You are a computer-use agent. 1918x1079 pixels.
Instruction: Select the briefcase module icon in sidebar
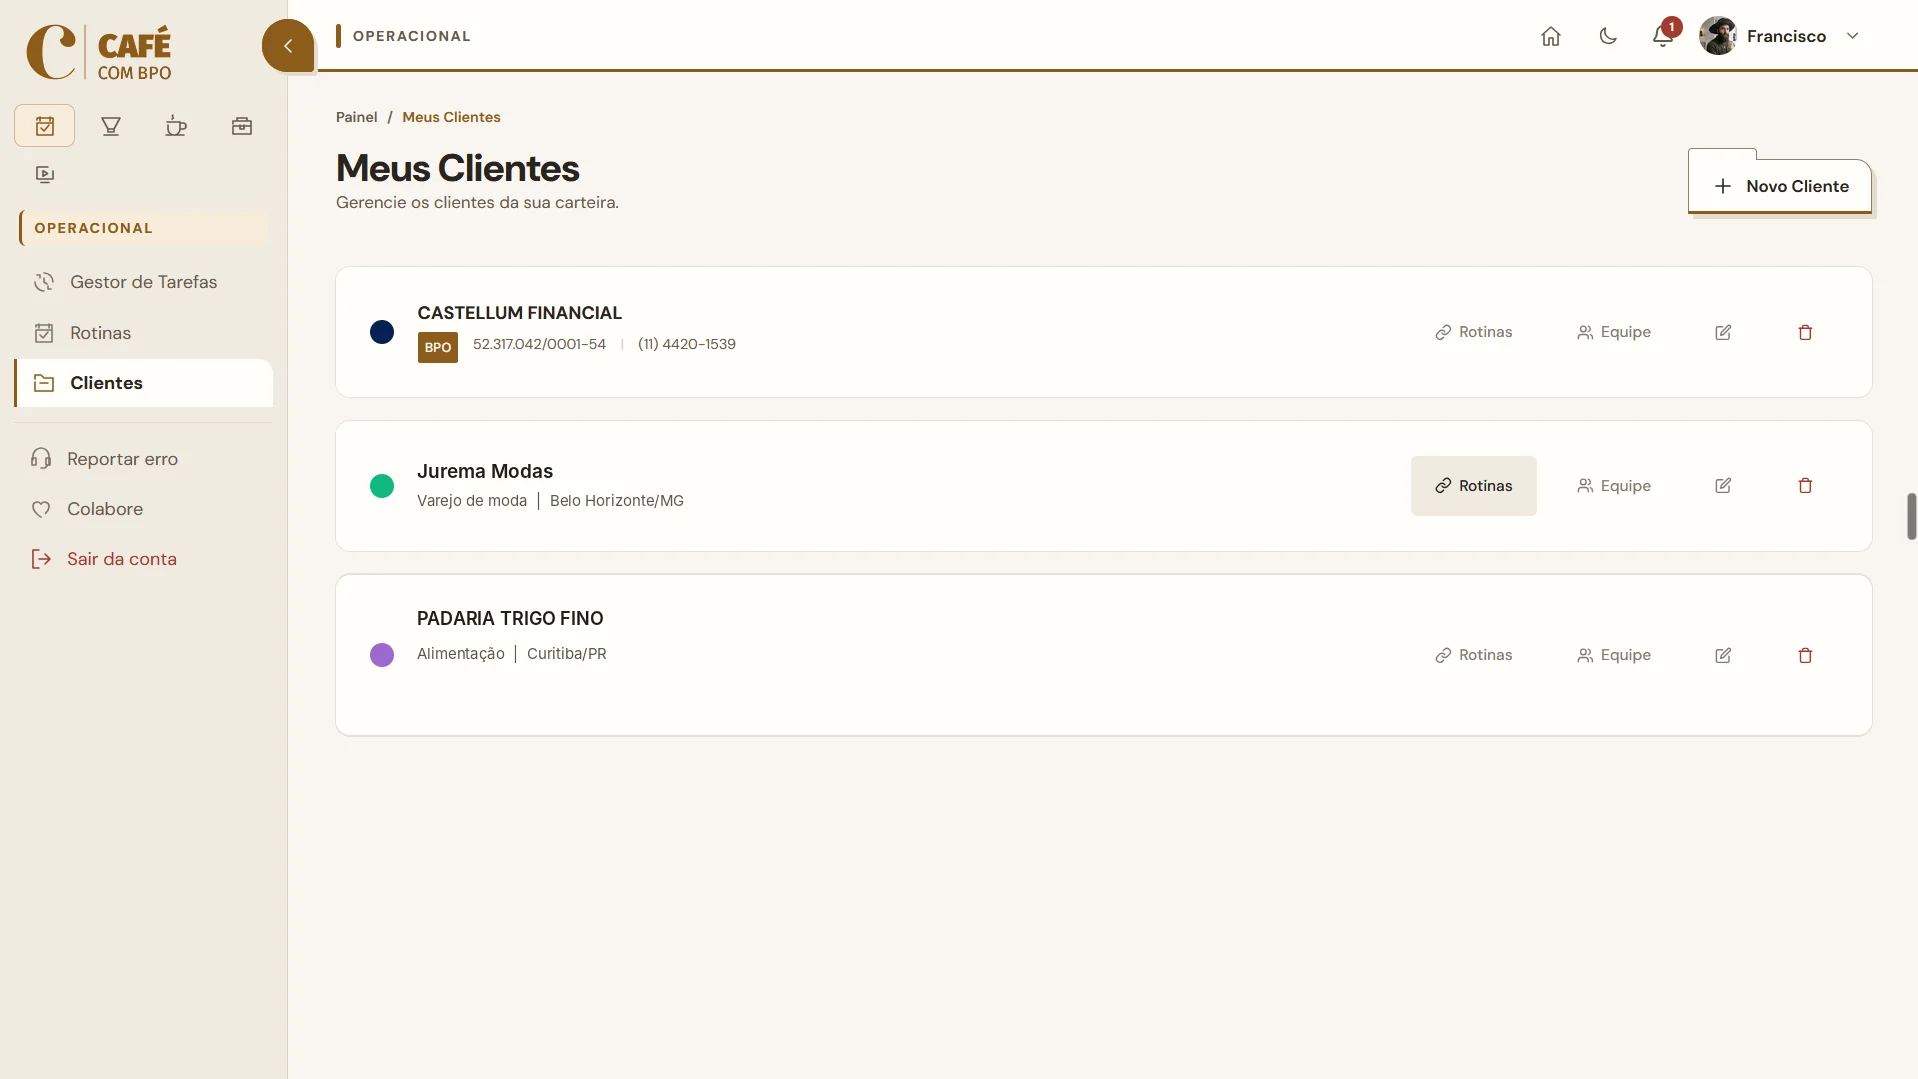(242, 126)
